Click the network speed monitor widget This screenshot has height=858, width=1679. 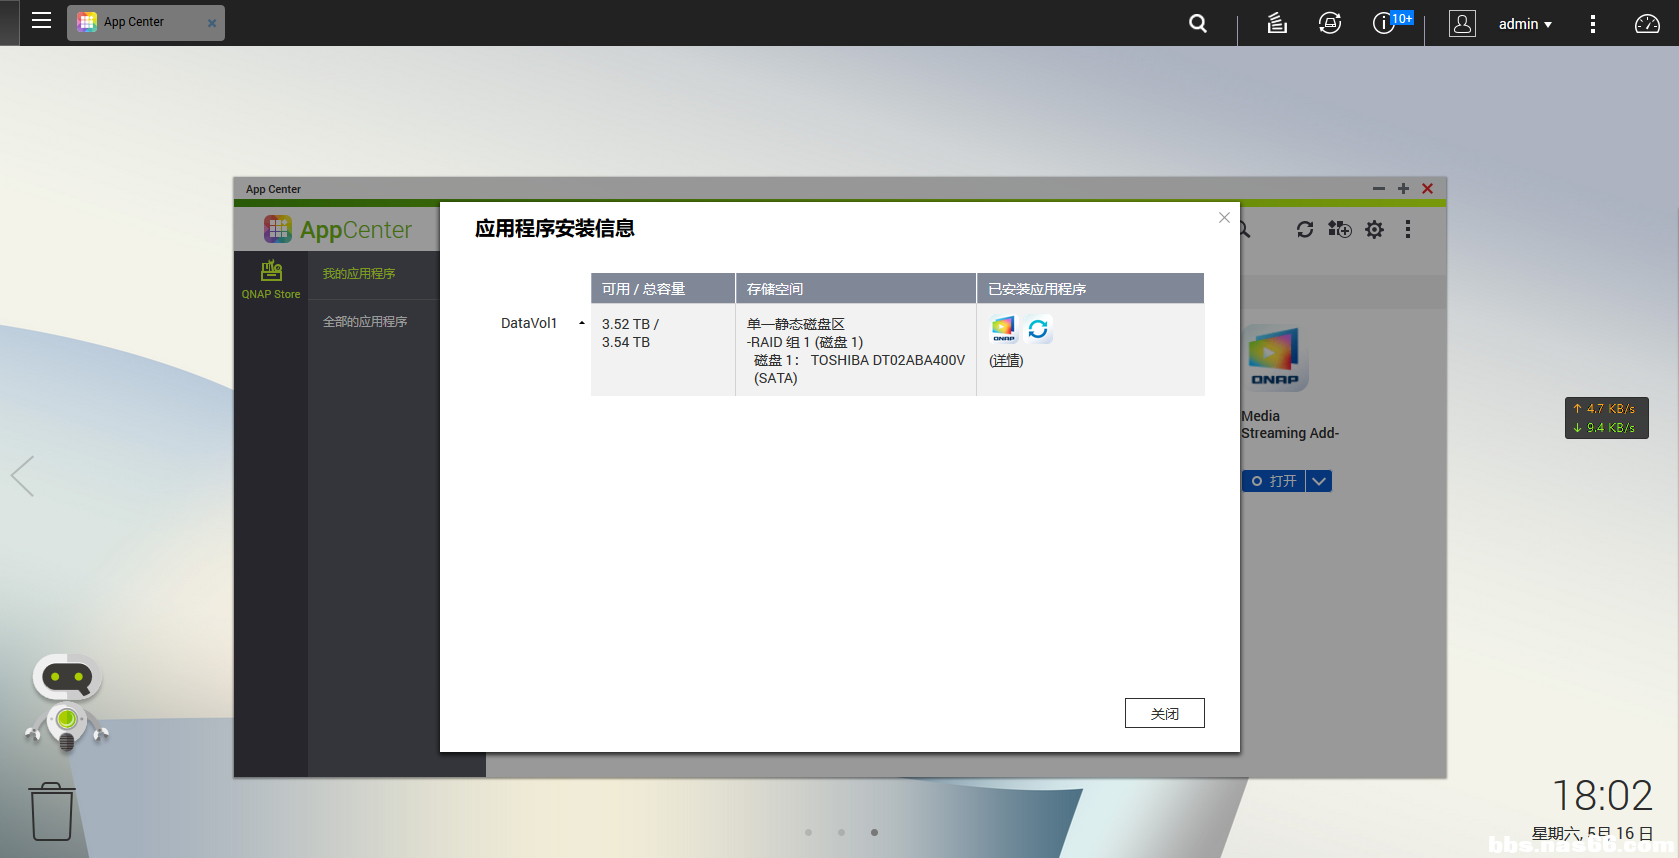click(1606, 418)
